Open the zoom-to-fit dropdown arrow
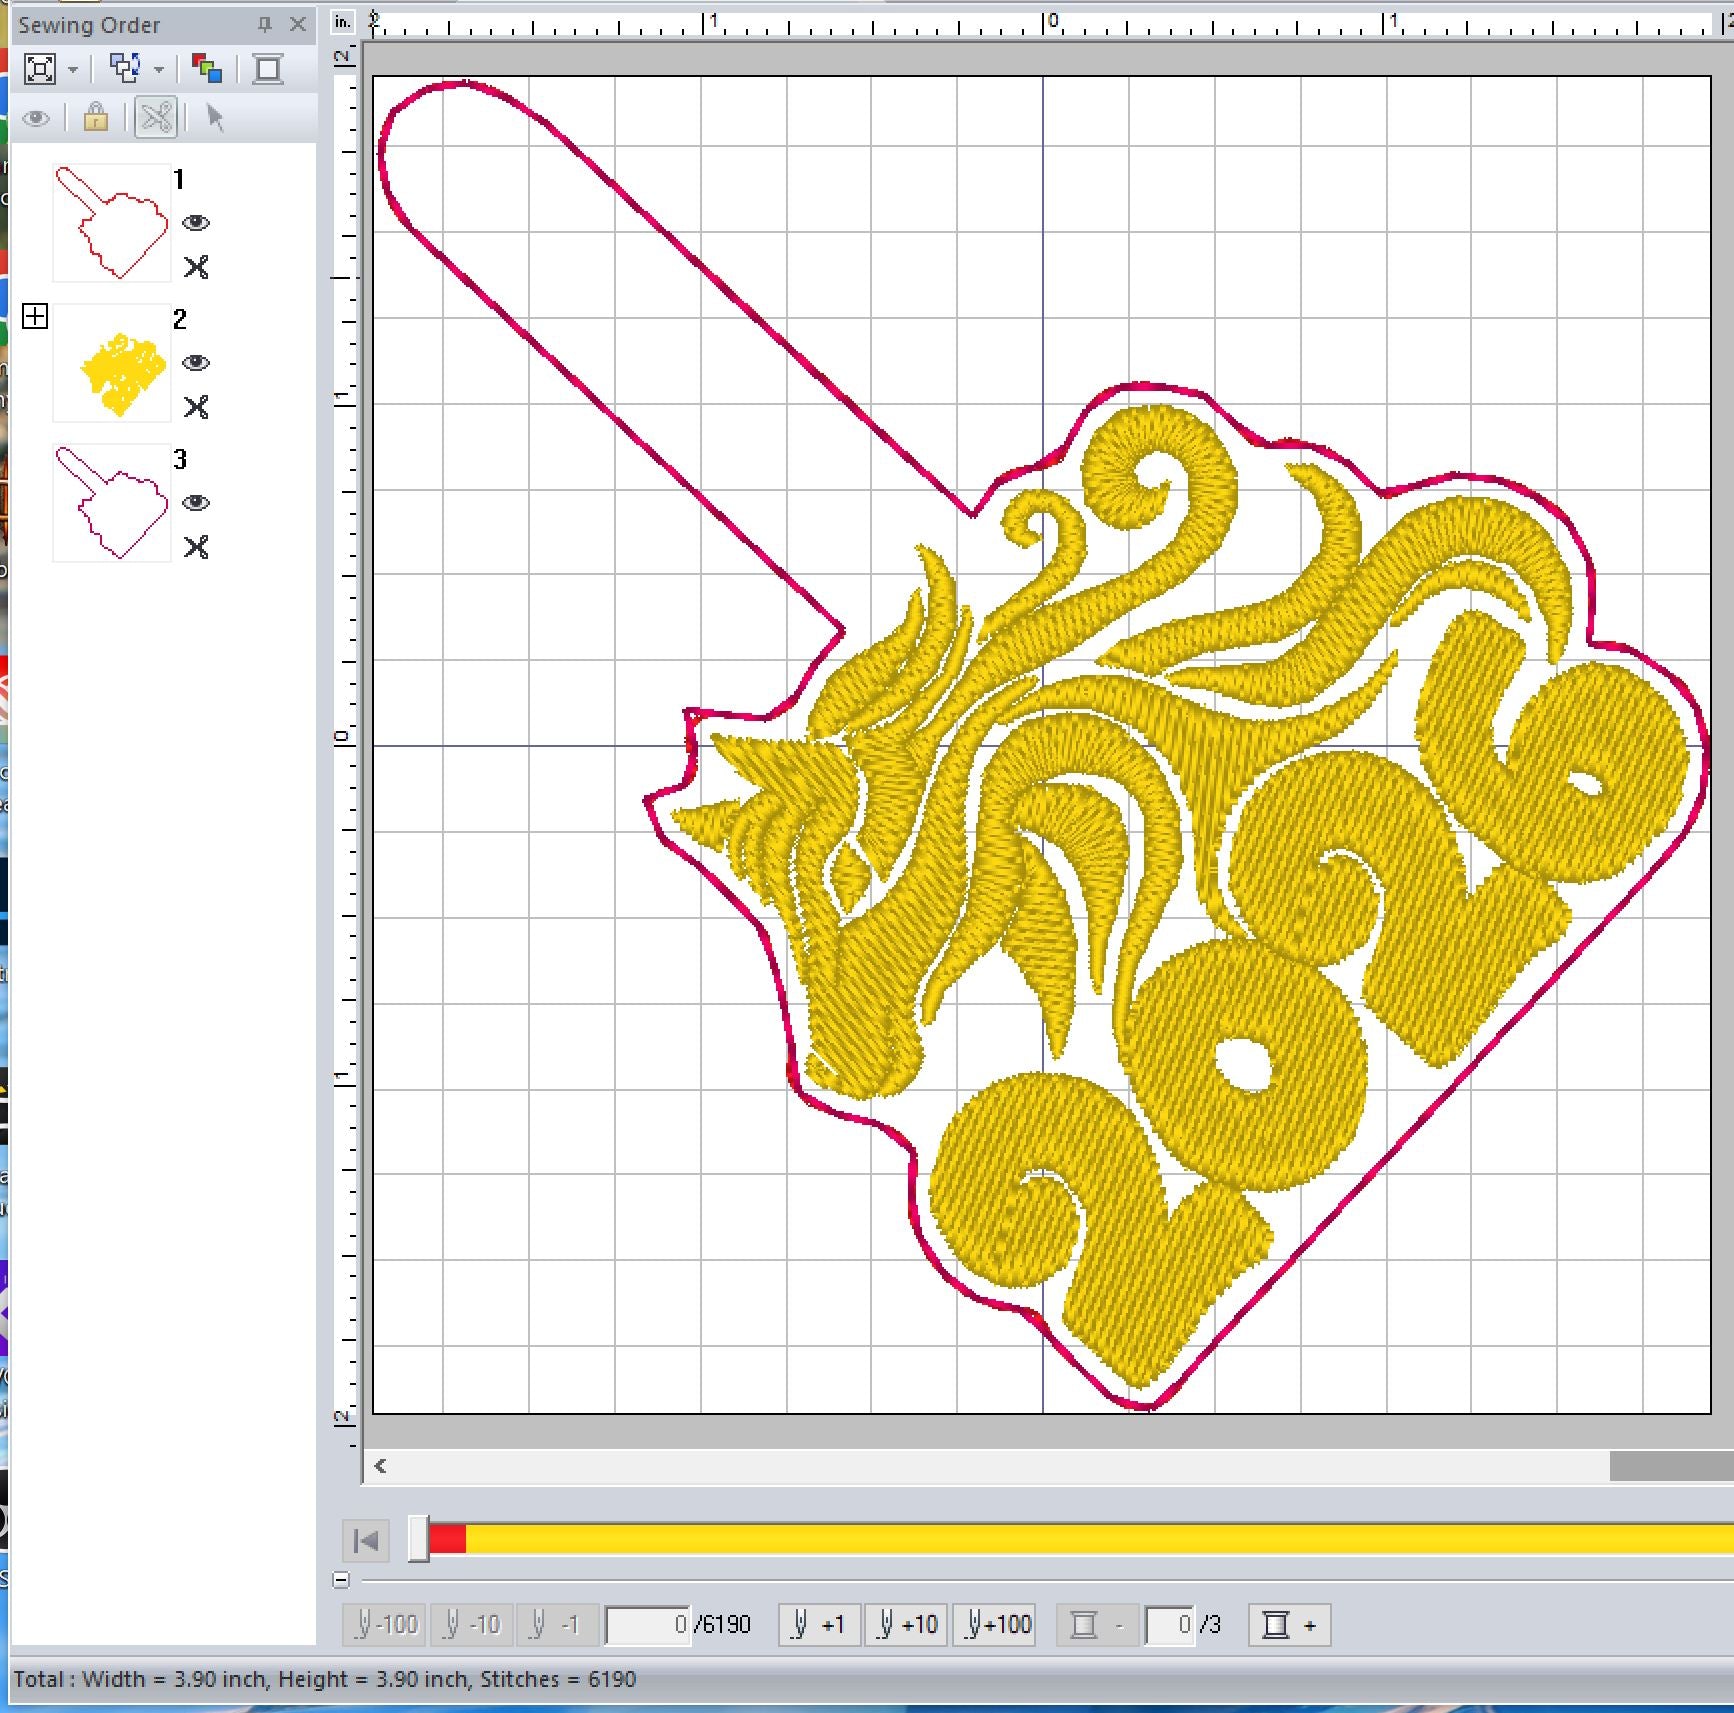The height and width of the screenshot is (1713, 1734). click(x=73, y=70)
